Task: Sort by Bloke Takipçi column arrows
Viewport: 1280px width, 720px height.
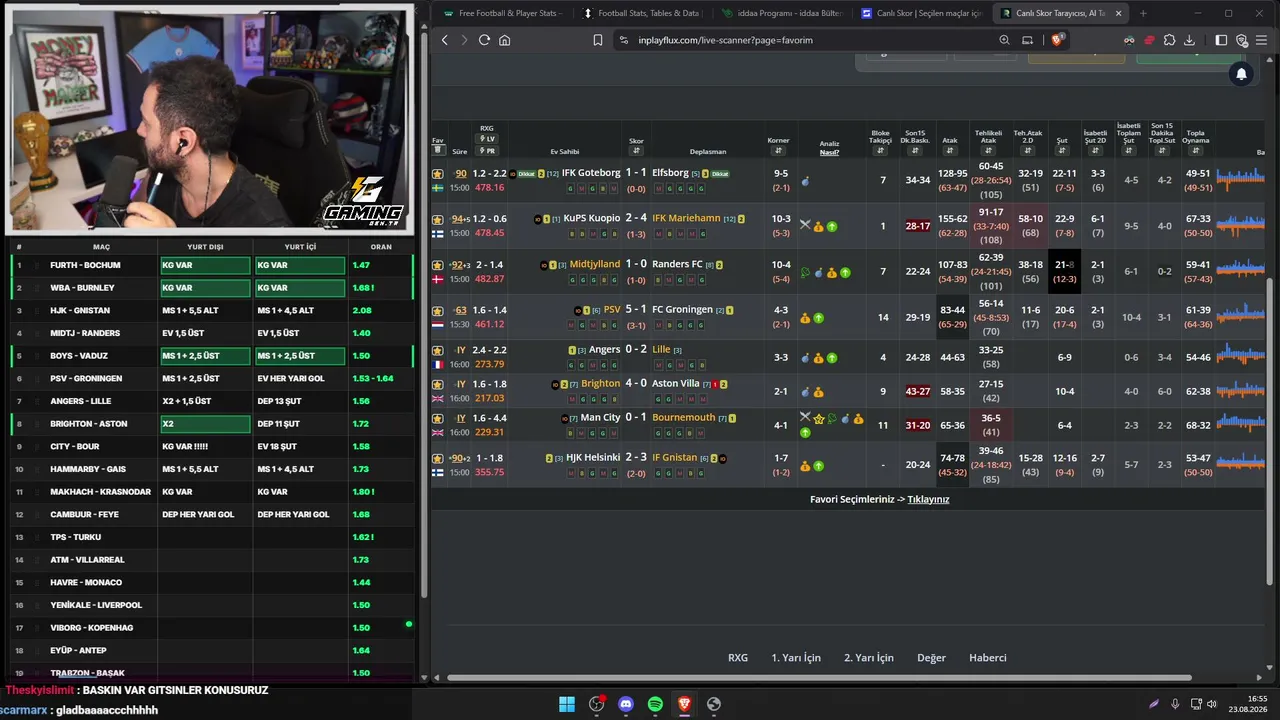Action: (x=880, y=151)
